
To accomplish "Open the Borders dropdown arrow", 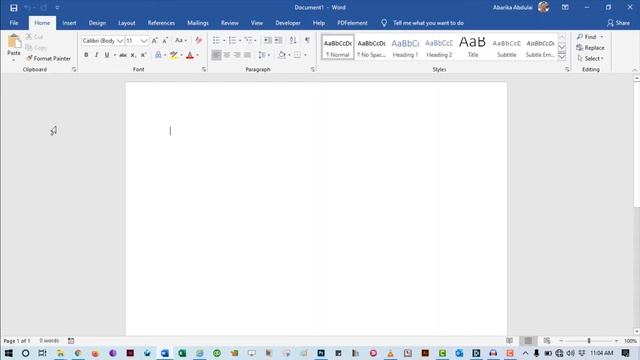I will click(x=305, y=55).
